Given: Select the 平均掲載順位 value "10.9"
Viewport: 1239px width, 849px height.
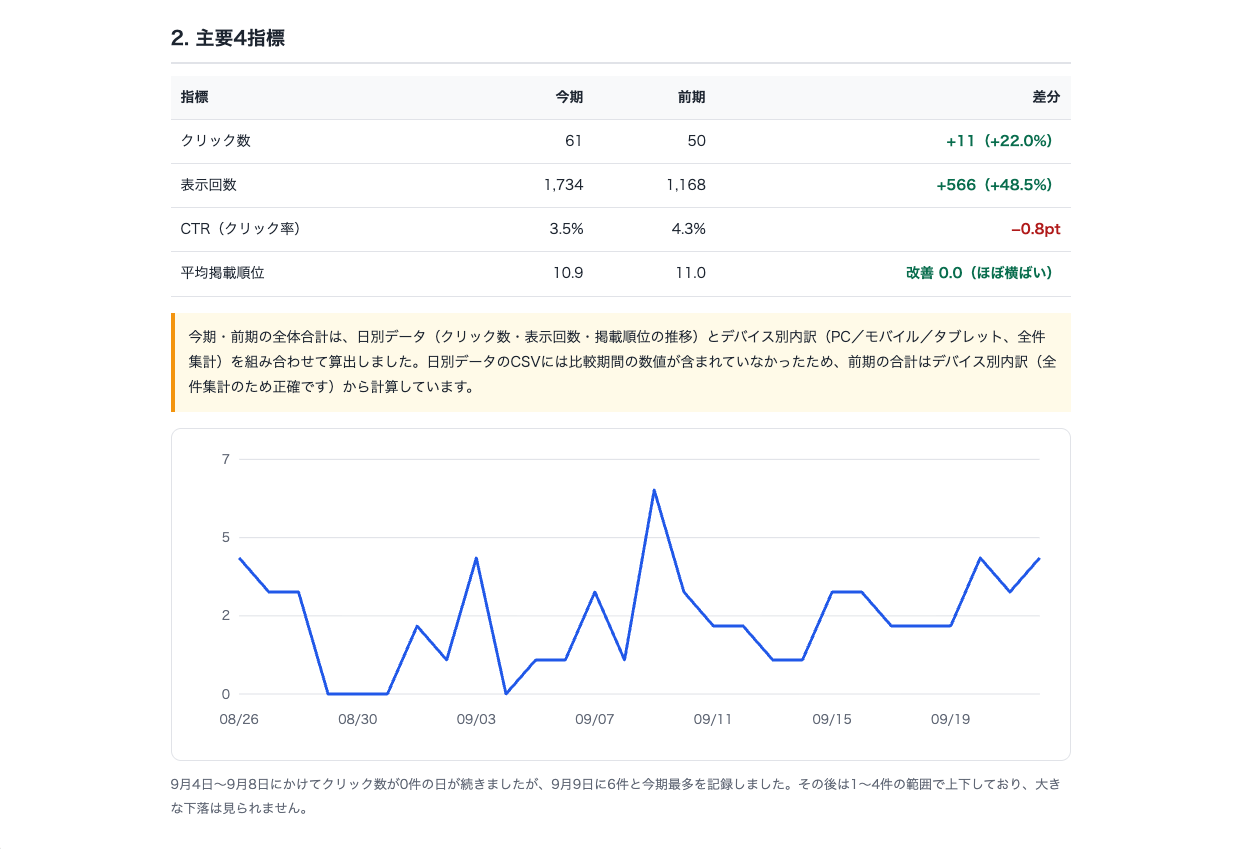Looking at the screenshot, I should click(568, 273).
